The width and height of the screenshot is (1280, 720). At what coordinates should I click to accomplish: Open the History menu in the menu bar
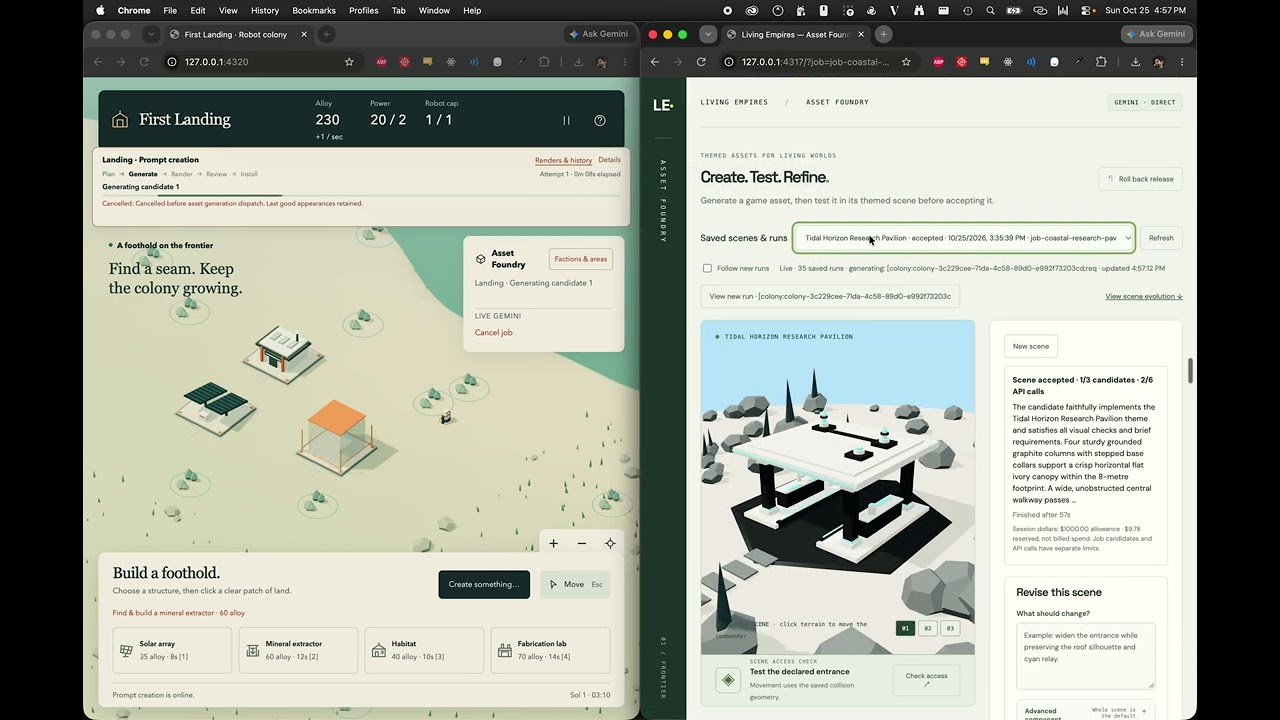265,10
